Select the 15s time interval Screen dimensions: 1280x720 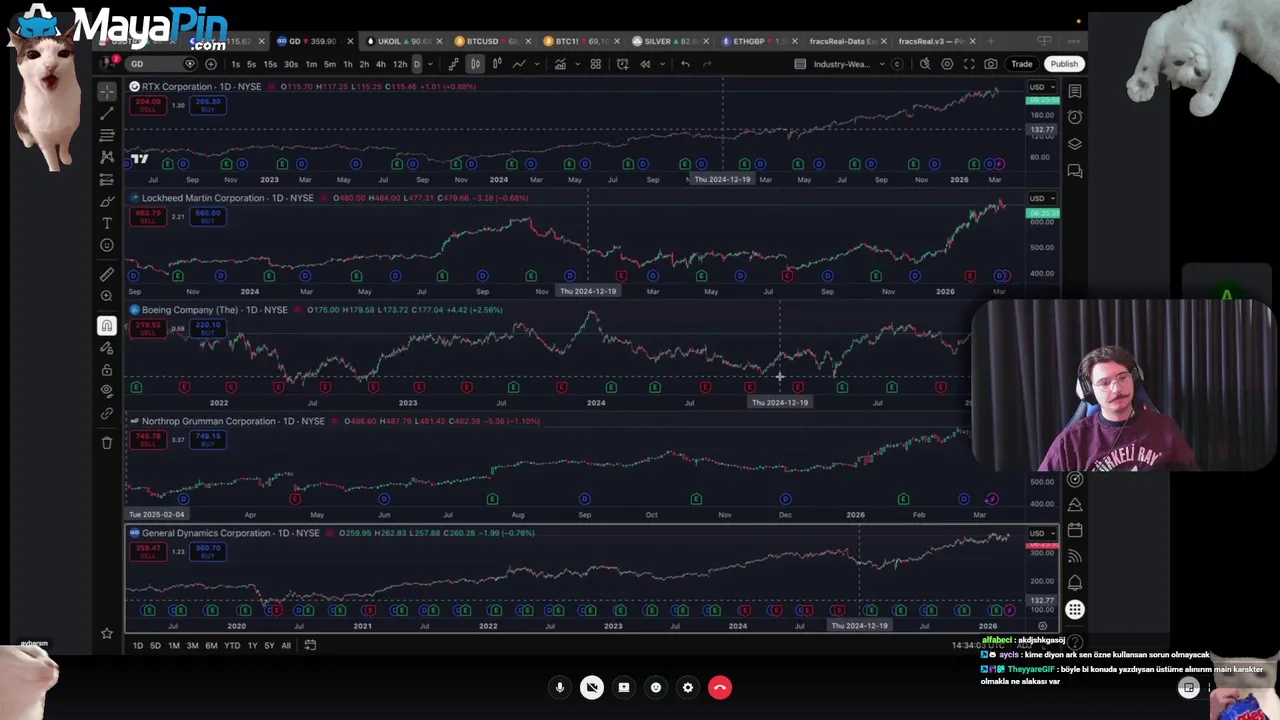pos(270,64)
